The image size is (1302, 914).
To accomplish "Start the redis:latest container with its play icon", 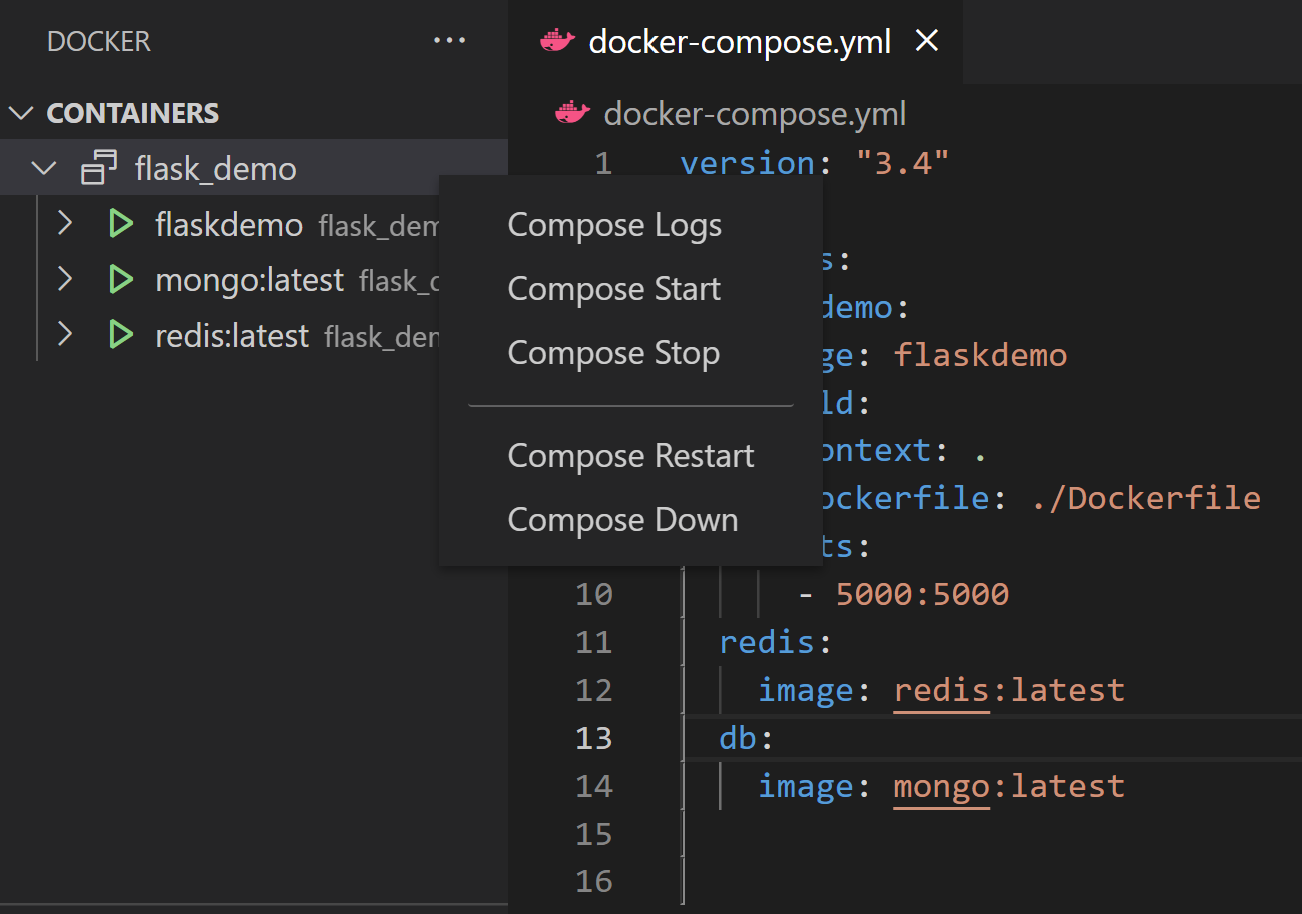I will coord(120,336).
